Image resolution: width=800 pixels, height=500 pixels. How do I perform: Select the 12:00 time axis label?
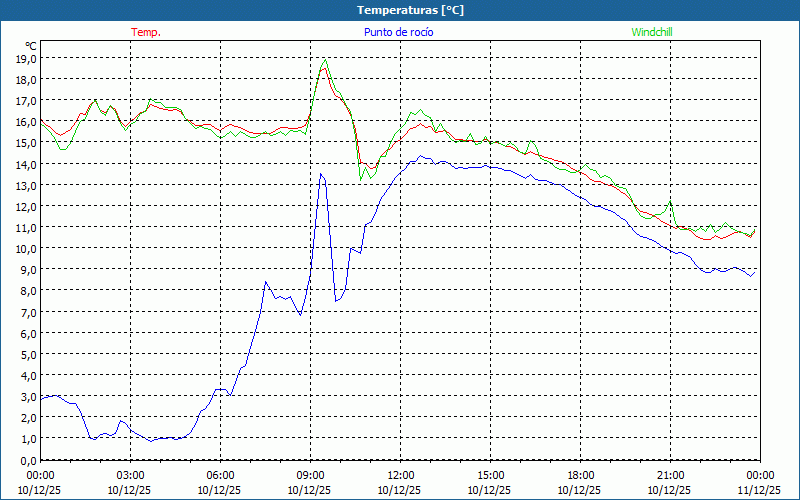400,475
